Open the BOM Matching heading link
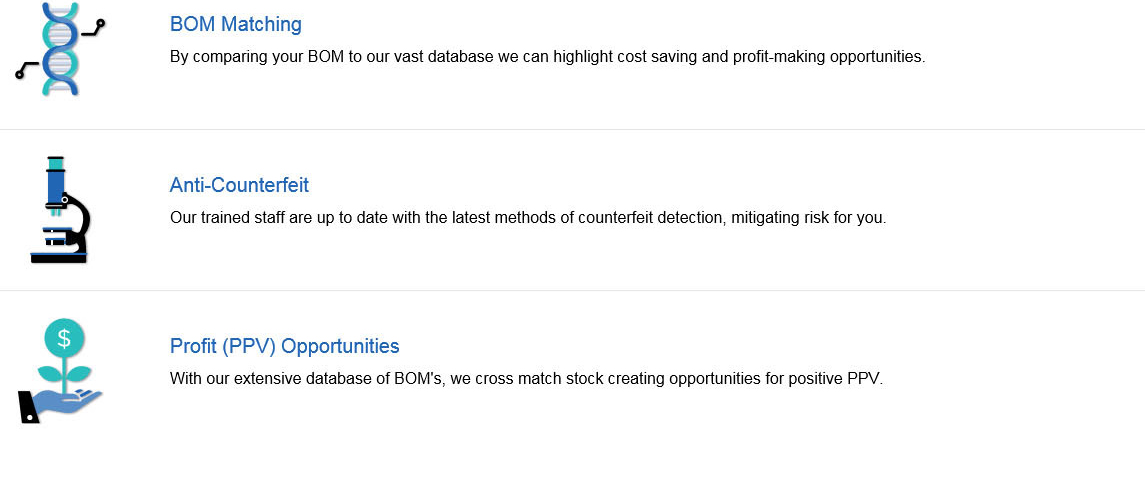This screenshot has width=1145, height=481. click(236, 24)
